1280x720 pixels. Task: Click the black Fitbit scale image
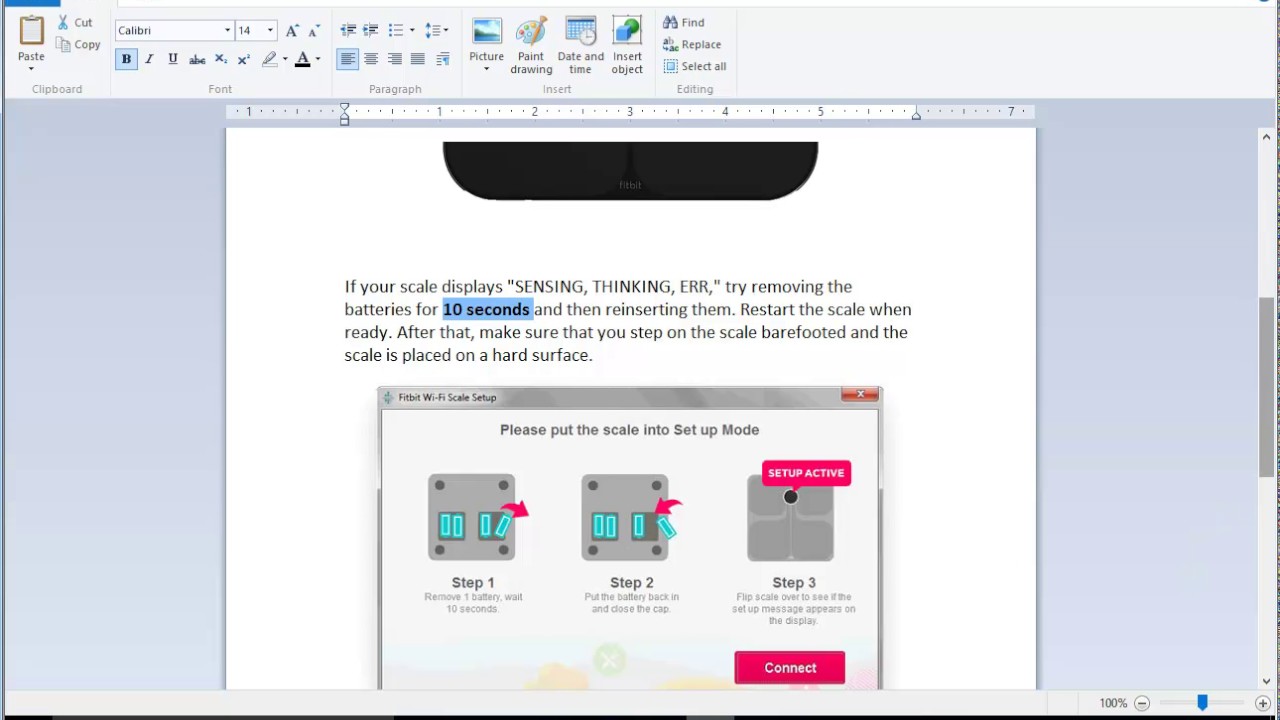pyautogui.click(x=630, y=170)
